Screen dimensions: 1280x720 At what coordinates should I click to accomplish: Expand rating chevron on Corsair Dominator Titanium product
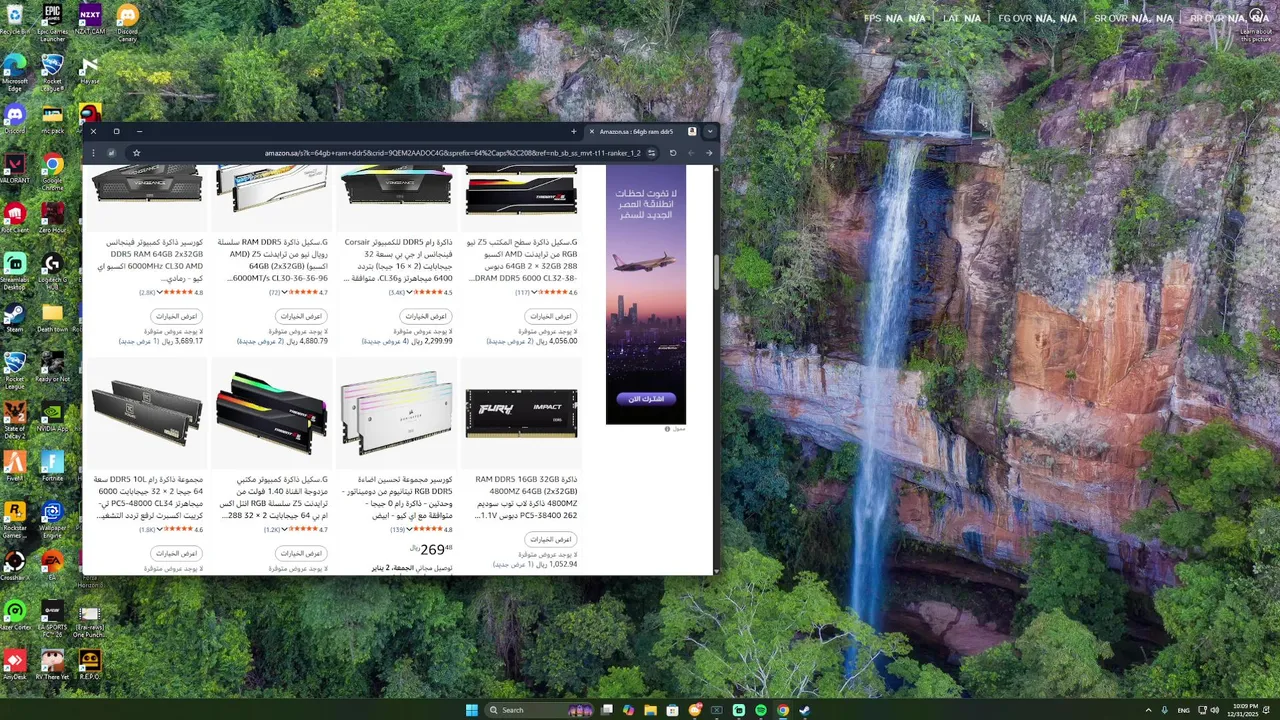[410, 529]
